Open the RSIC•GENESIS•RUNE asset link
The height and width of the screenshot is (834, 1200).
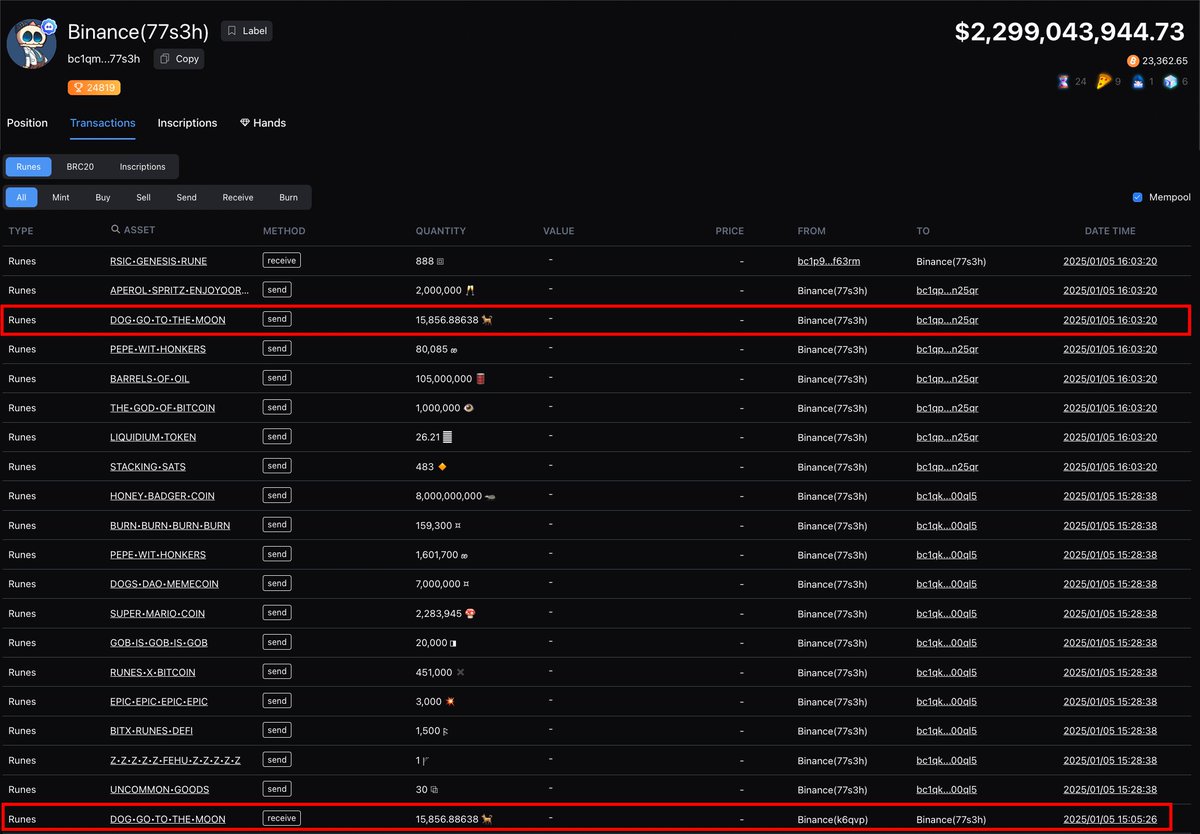click(x=156, y=261)
